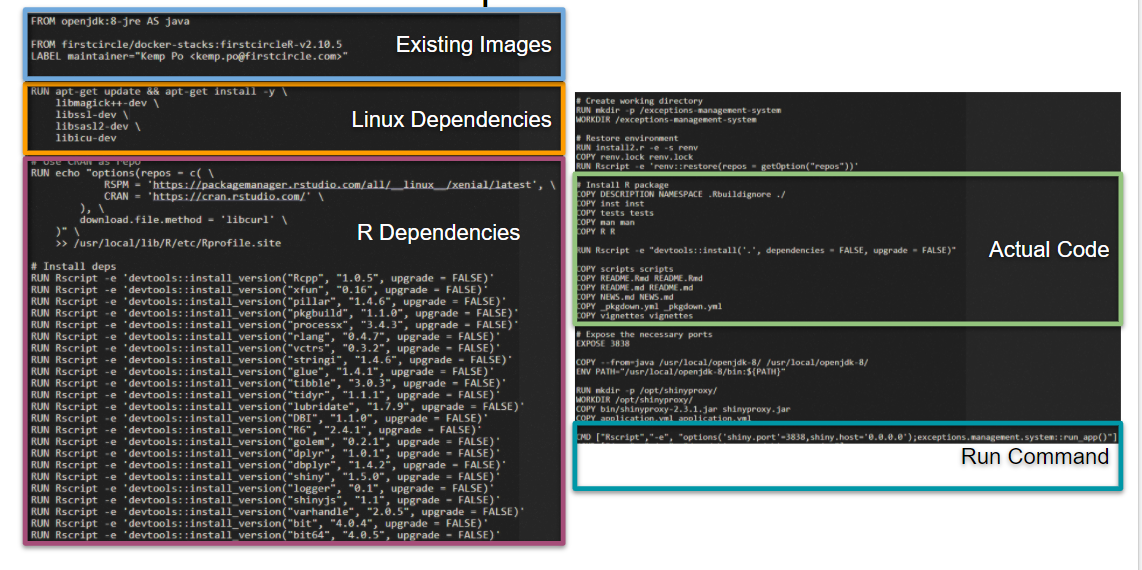The image size is (1142, 570).
Task: Click the 'RUN apt-get update' line
Action: pyautogui.click(x=159, y=91)
